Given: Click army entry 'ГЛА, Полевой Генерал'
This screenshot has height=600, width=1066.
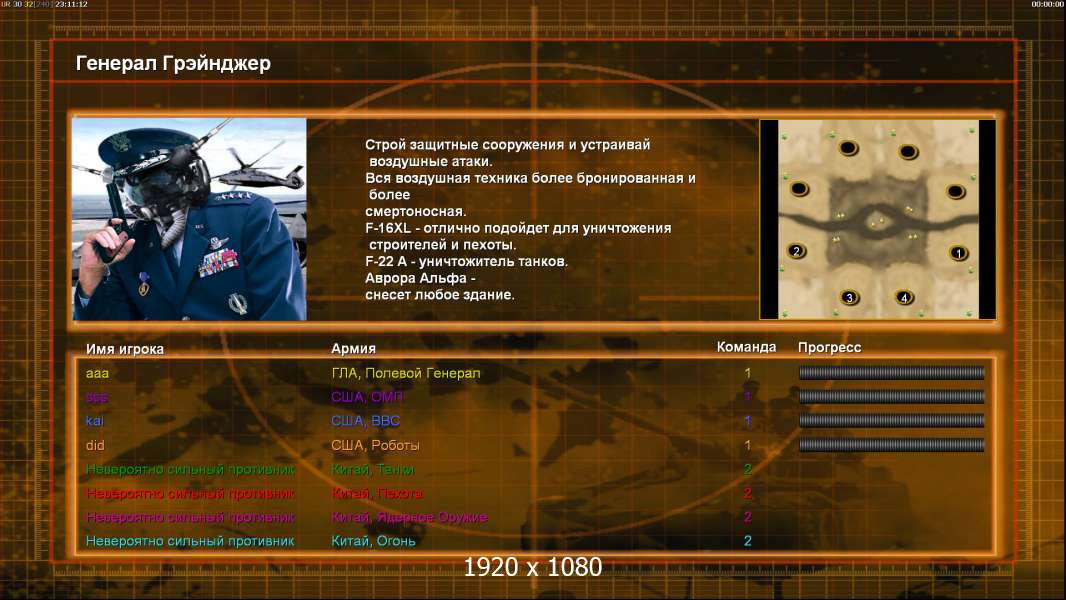Looking at the screenshot, I should [x=406, y=373].
